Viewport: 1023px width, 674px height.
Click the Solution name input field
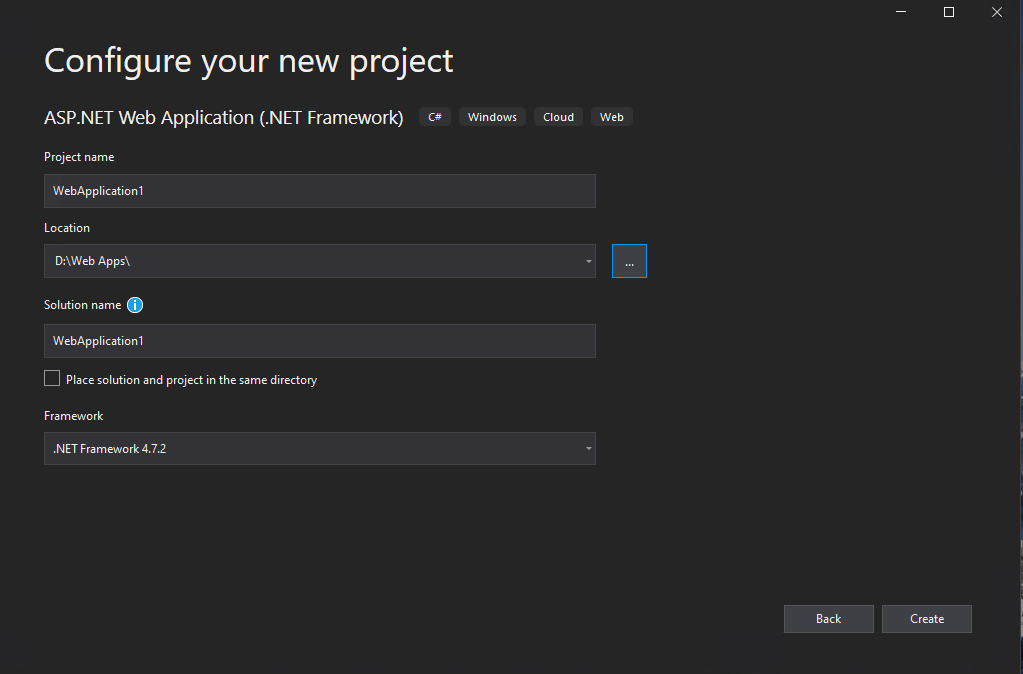(320, 341)
